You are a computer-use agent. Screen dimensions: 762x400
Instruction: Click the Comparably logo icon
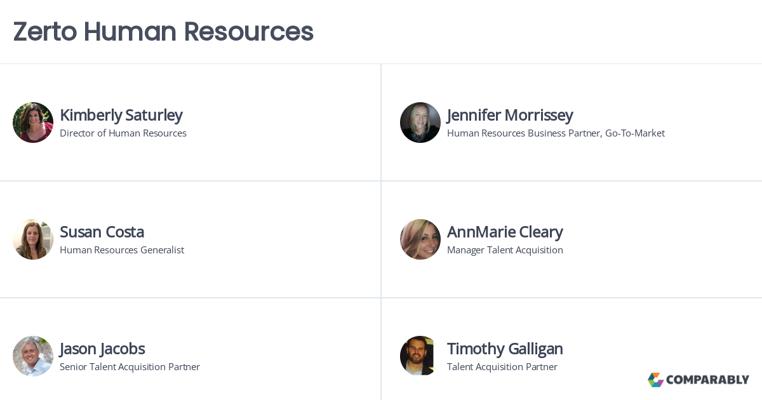(656, 380)
